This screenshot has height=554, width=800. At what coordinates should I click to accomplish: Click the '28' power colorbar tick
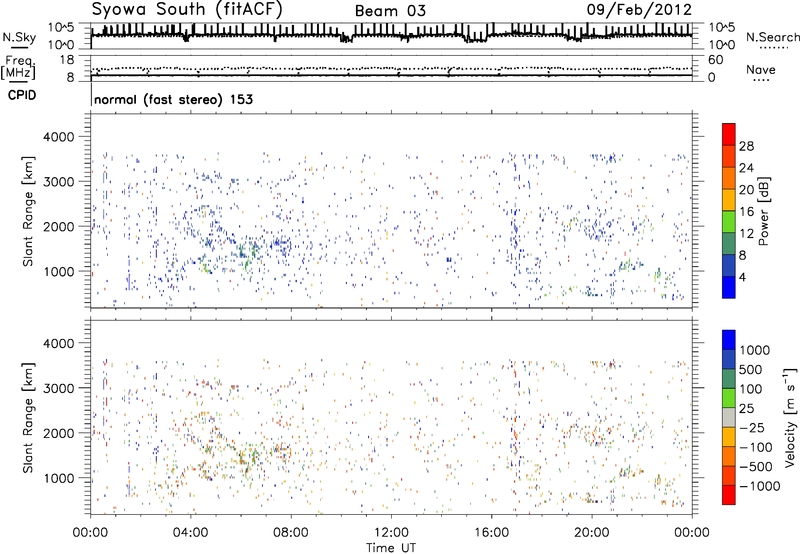click(746, 146)
